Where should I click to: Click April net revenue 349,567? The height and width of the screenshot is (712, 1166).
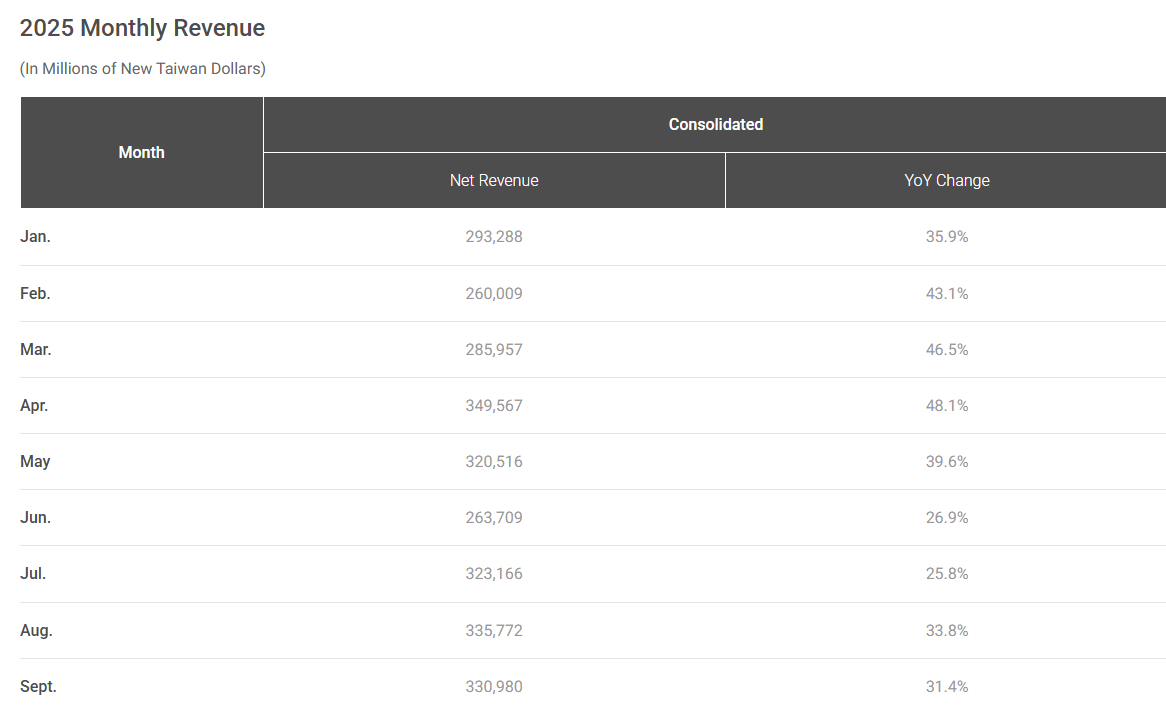pos(494,405)
